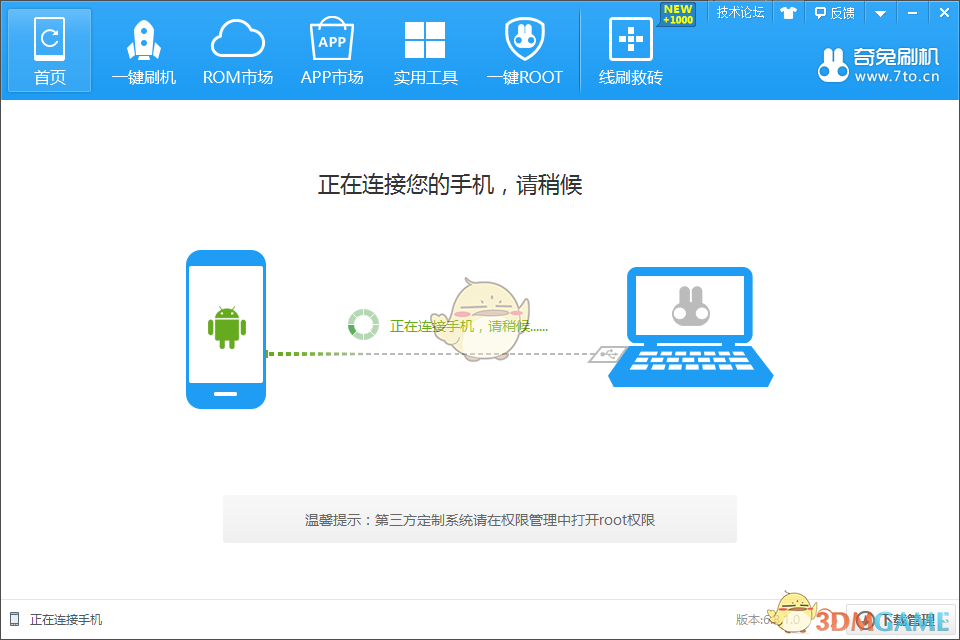Open the 技术论坛 tech forum
Screen dimensions: 960x640
click(x=739, y=12)
